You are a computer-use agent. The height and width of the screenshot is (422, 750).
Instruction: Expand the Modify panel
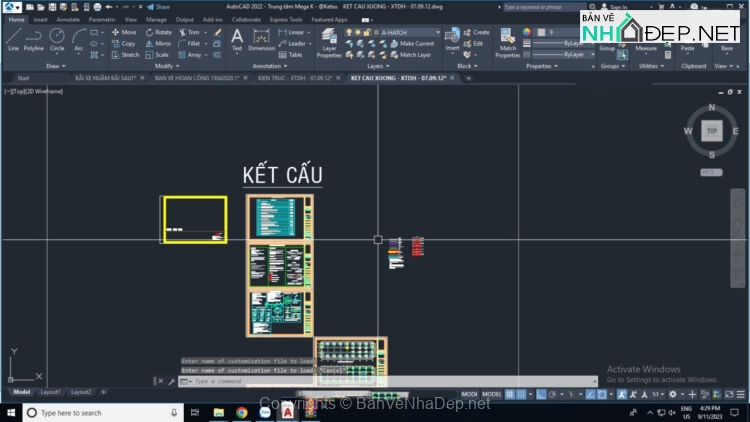167,66
